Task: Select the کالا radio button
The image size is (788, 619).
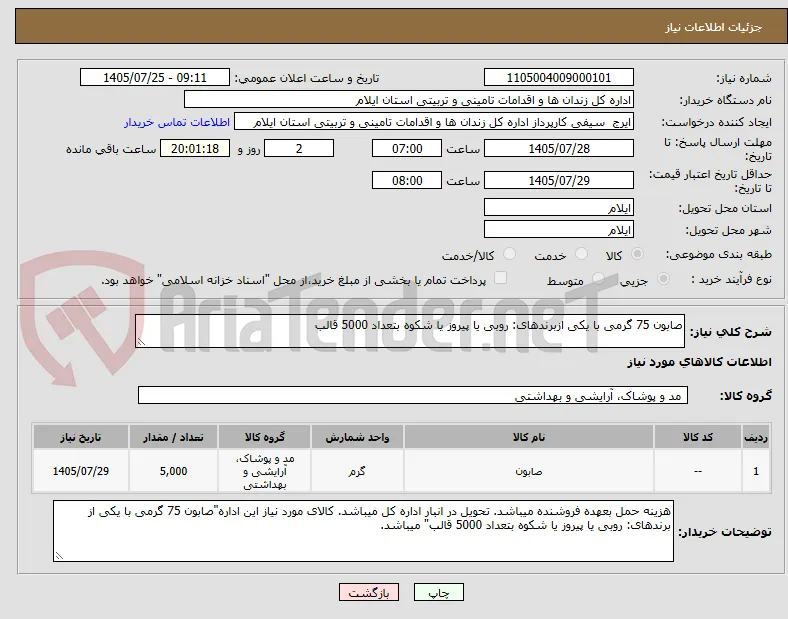Action: [x=637, y=254]
